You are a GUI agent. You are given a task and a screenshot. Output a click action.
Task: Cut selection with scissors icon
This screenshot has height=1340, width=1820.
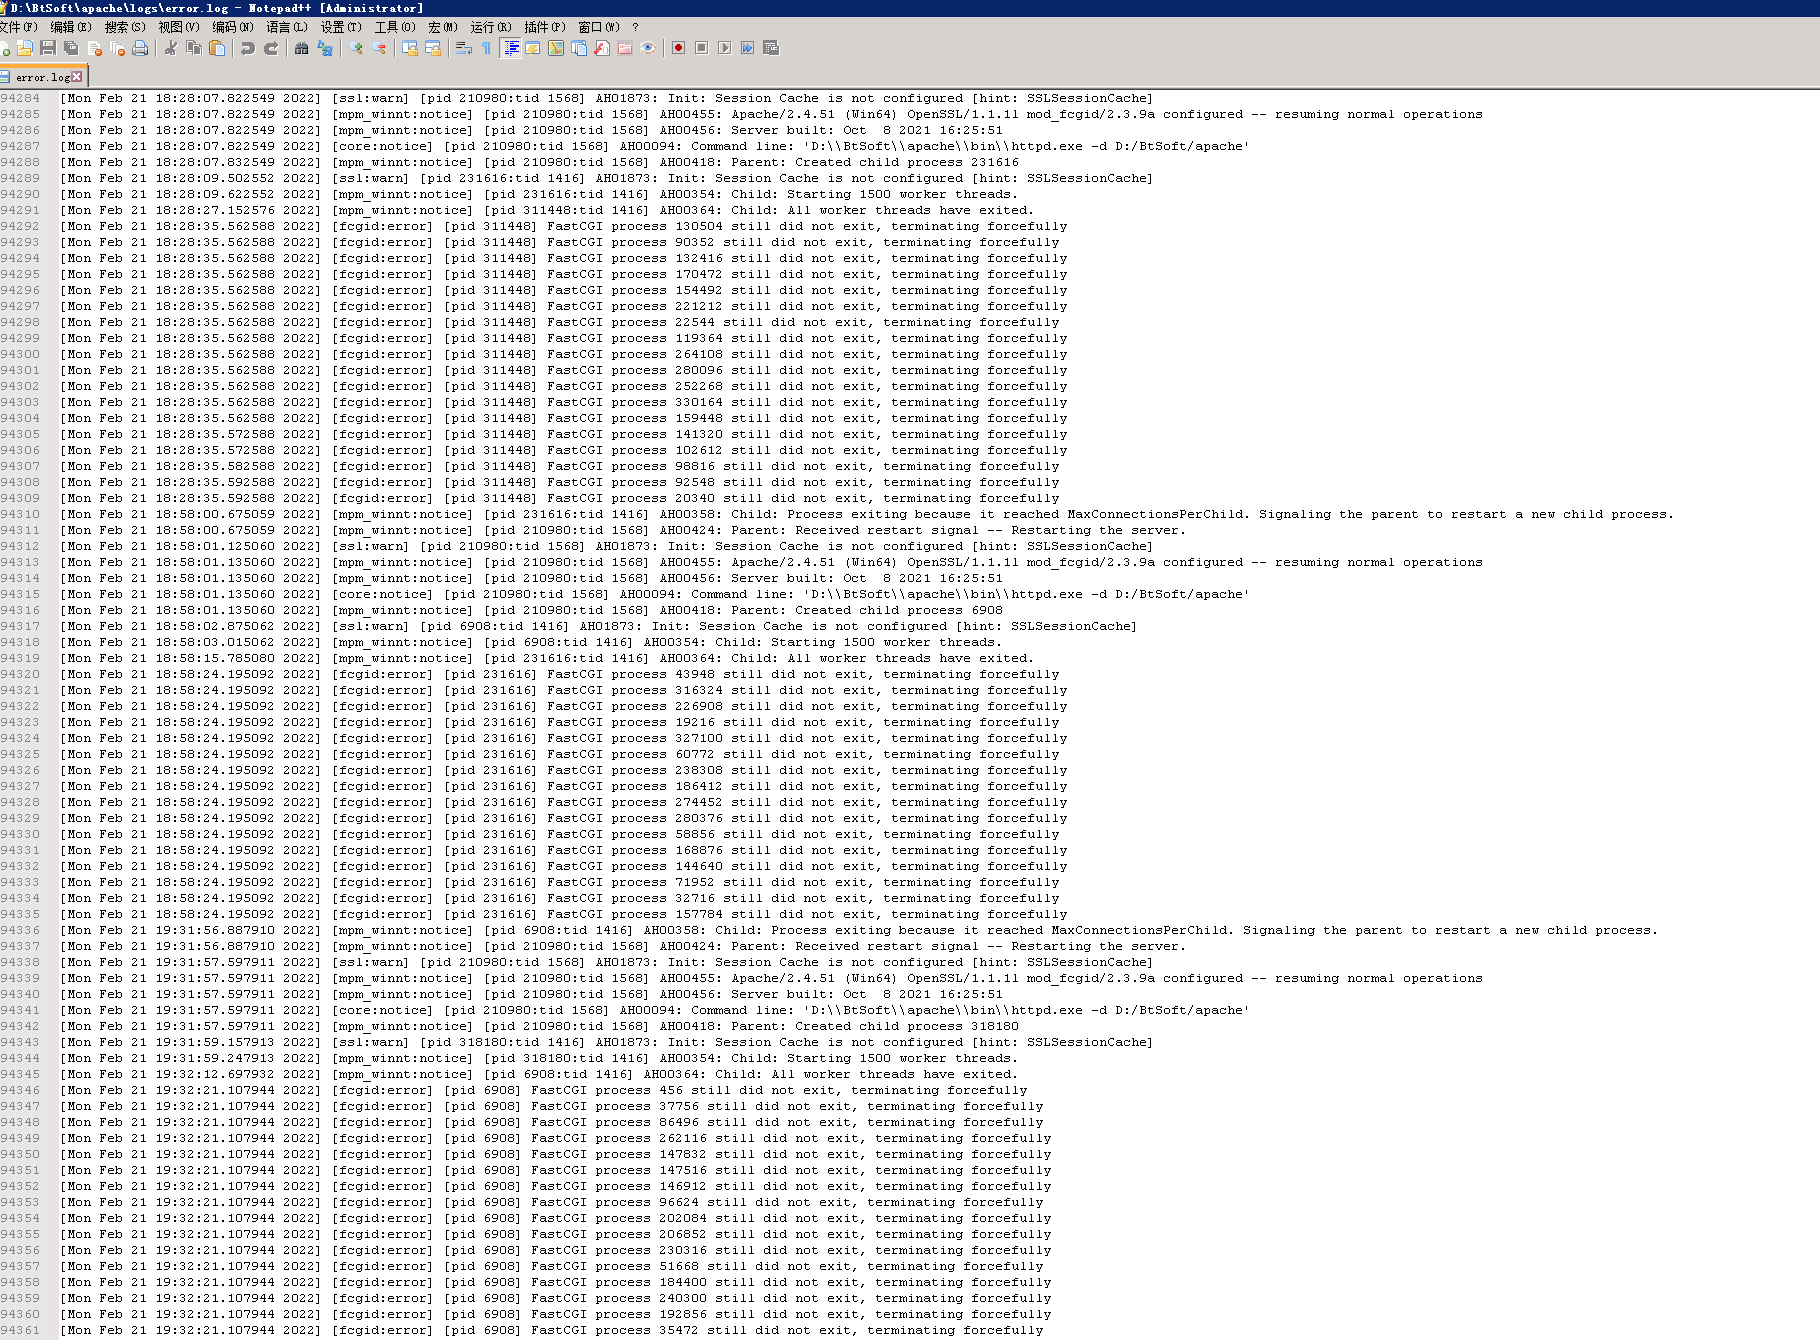coord(171,48)
